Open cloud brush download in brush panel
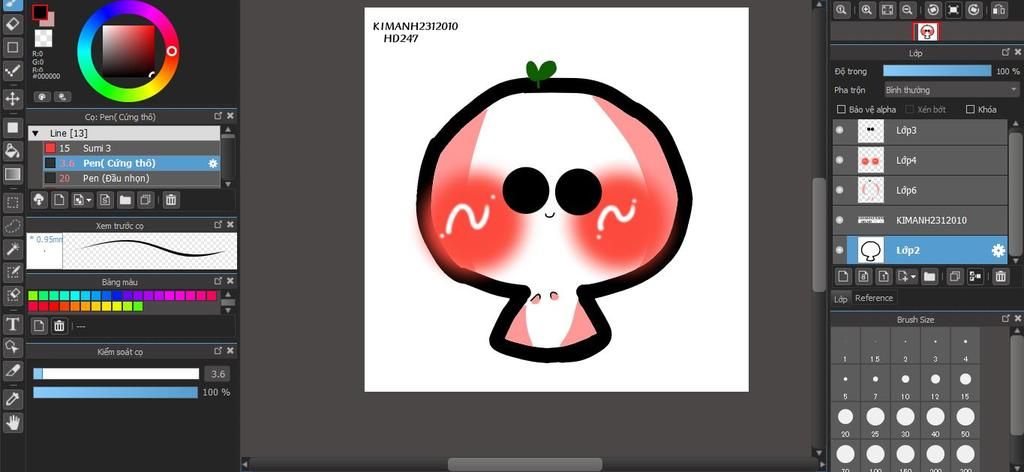The height and width of the screenshot is (472, 1024). pos(39,200)
